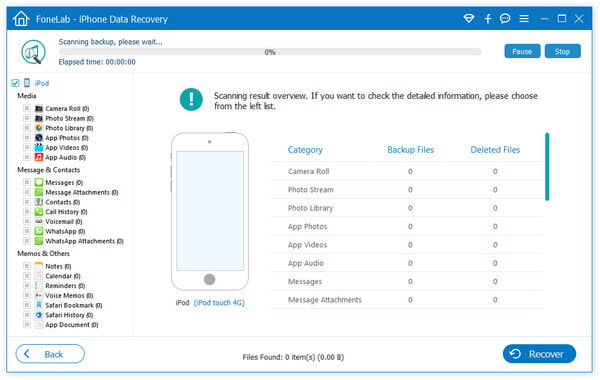The image size is (600, 380).
Task: Click the Safari History compass icon
Action: tap(39, 315)
